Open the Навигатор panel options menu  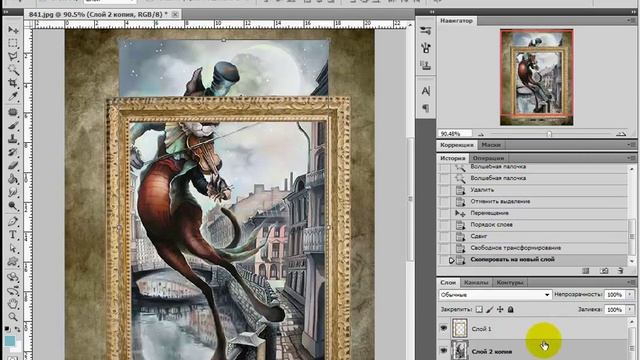631,20
